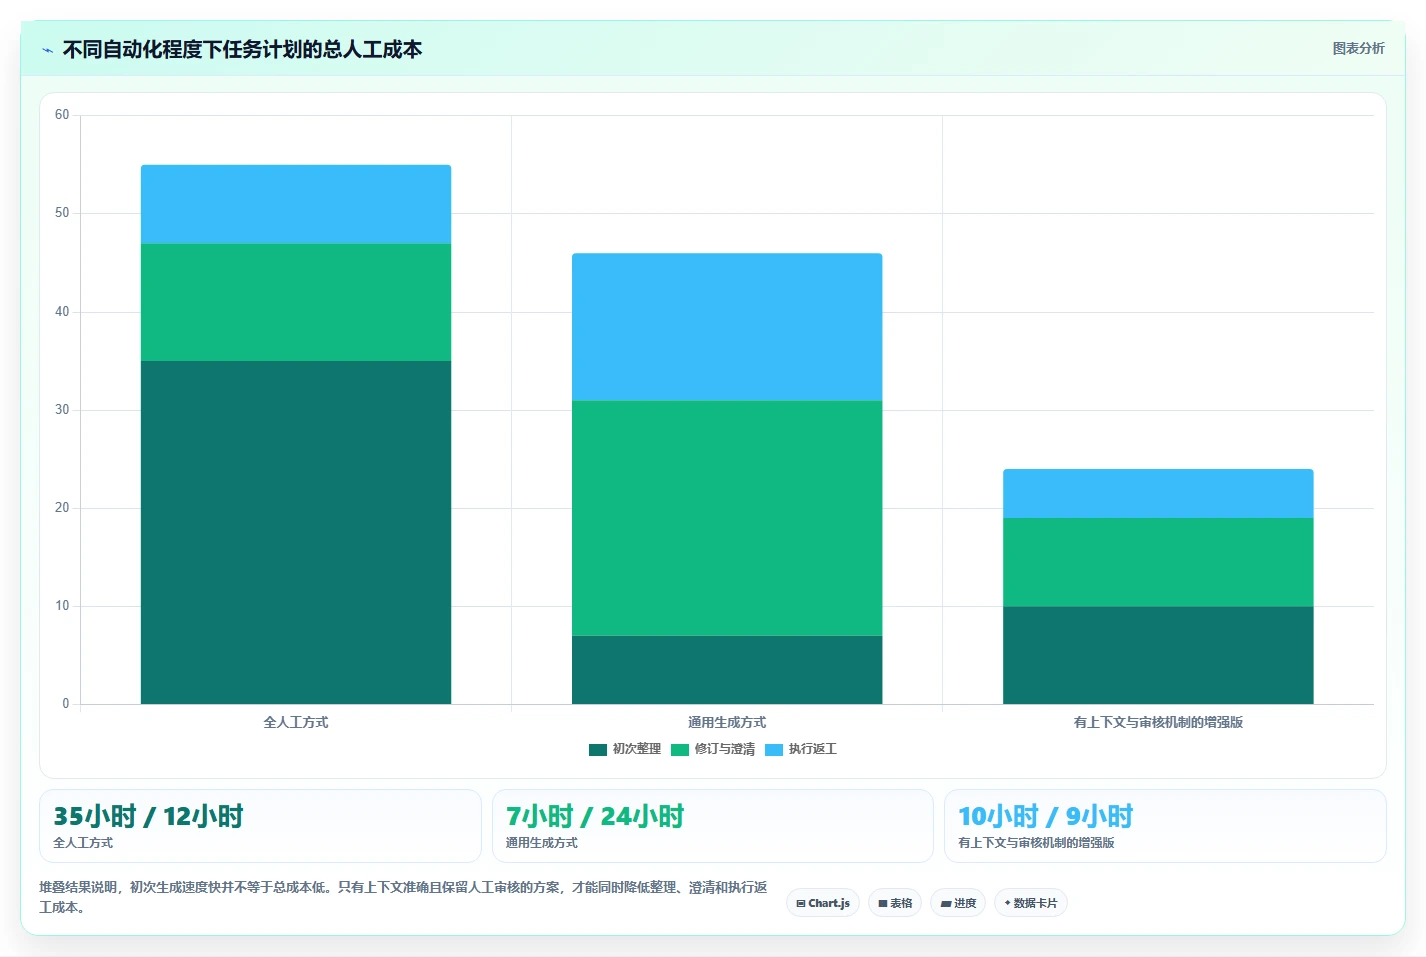The width and height of the screenshot is (1426, 957).
Task: Toggle the 修订与澄清 legend series
Action: (x=713, y=749)
